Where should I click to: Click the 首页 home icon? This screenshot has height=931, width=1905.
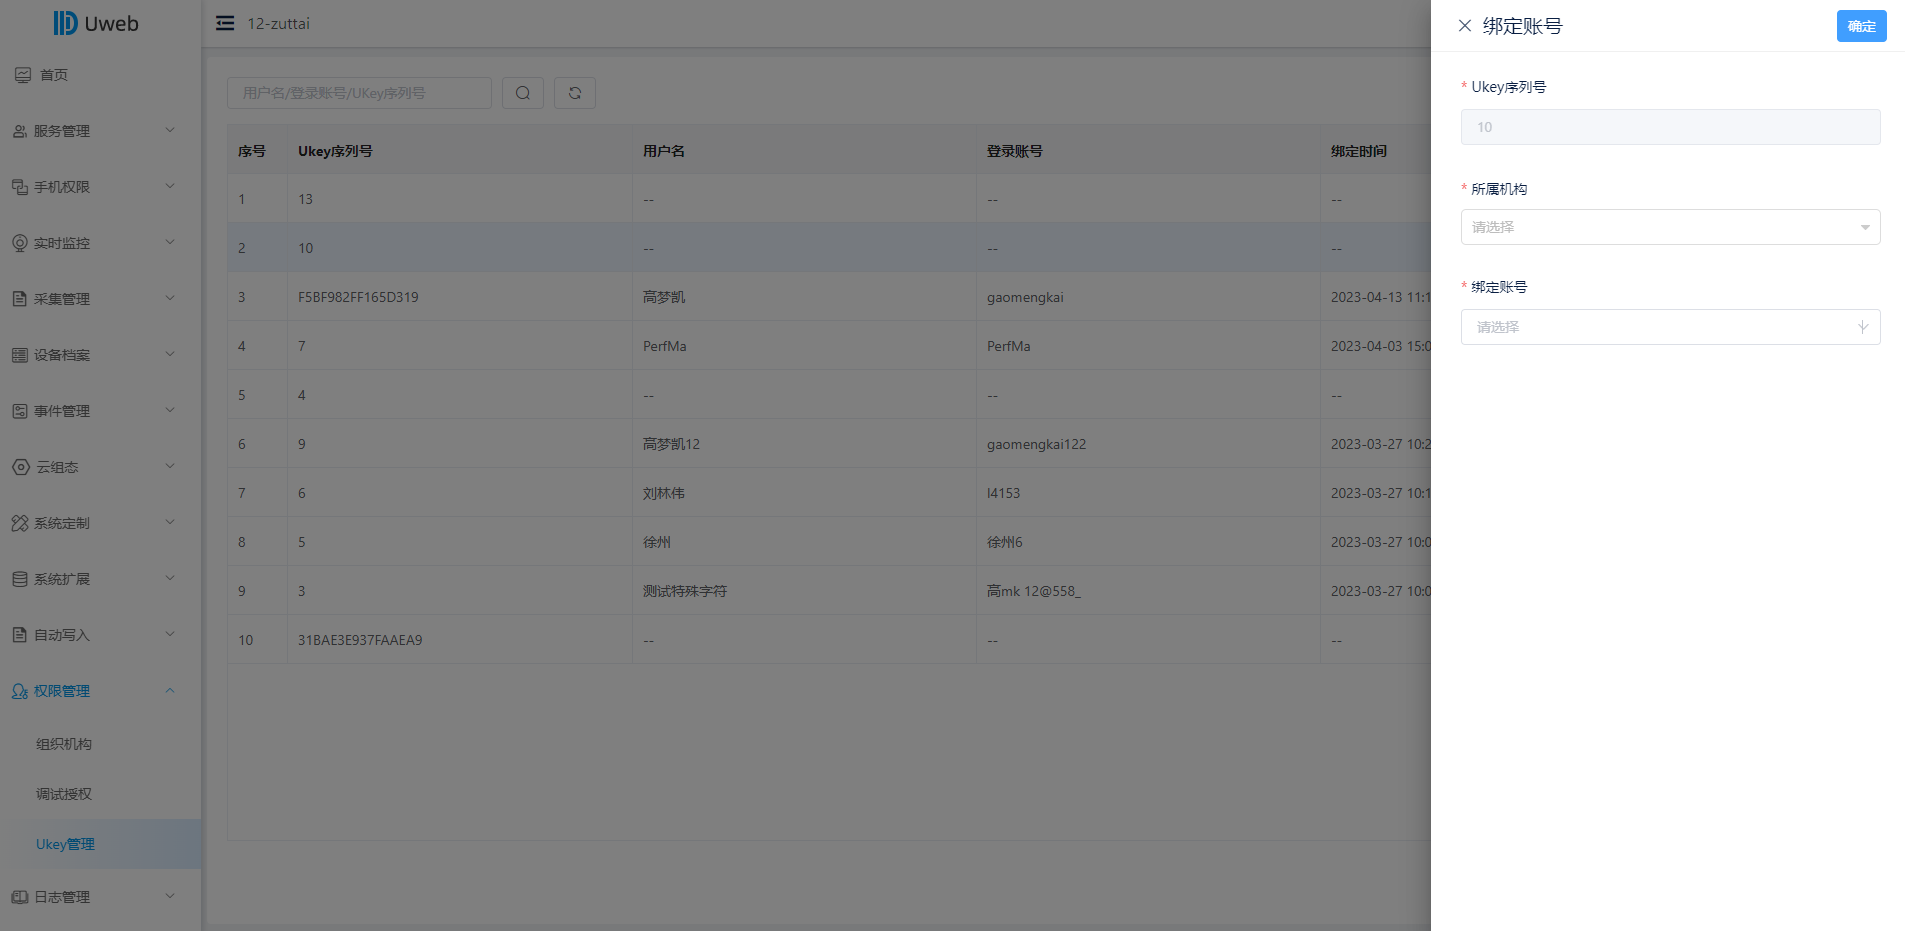pyautogui.click(x=23, y=75)
